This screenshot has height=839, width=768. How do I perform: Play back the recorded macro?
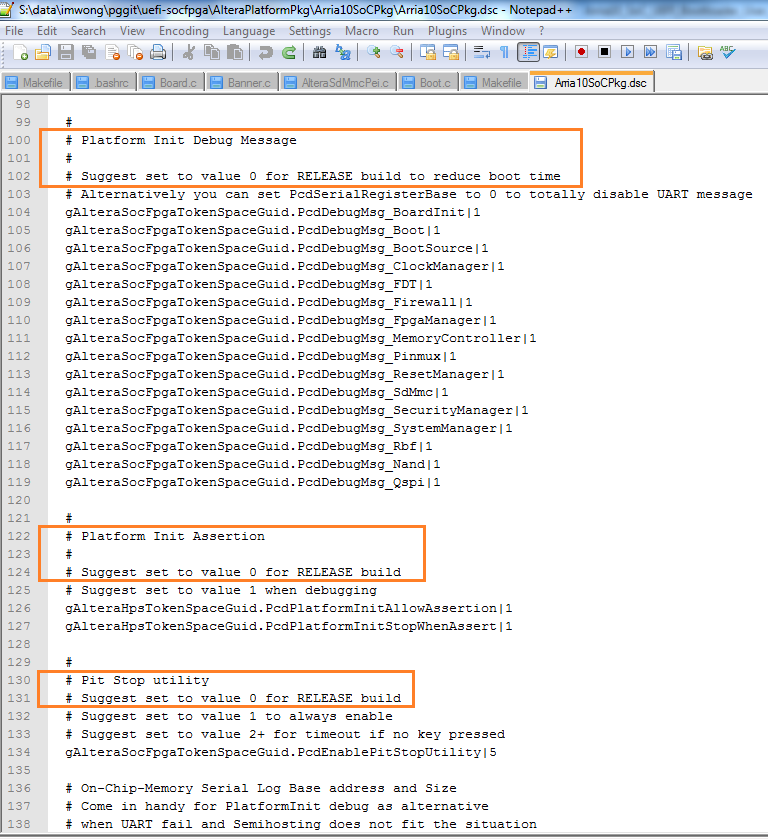[627, 52]
